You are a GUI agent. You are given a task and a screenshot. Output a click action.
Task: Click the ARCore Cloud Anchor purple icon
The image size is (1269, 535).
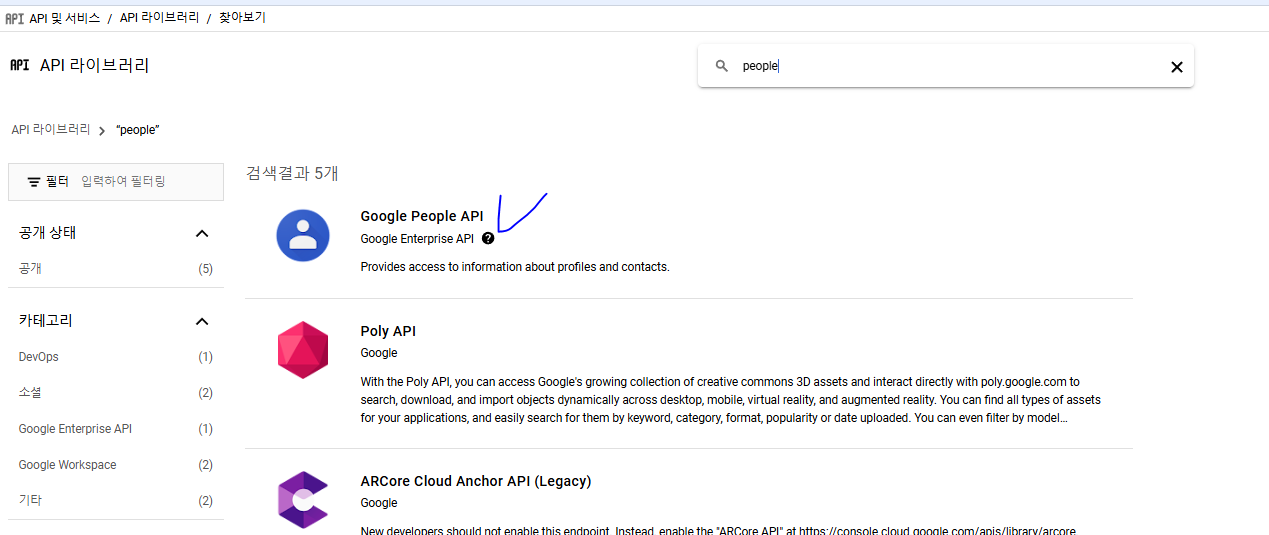pyautogui.click(x=303, y=500)
